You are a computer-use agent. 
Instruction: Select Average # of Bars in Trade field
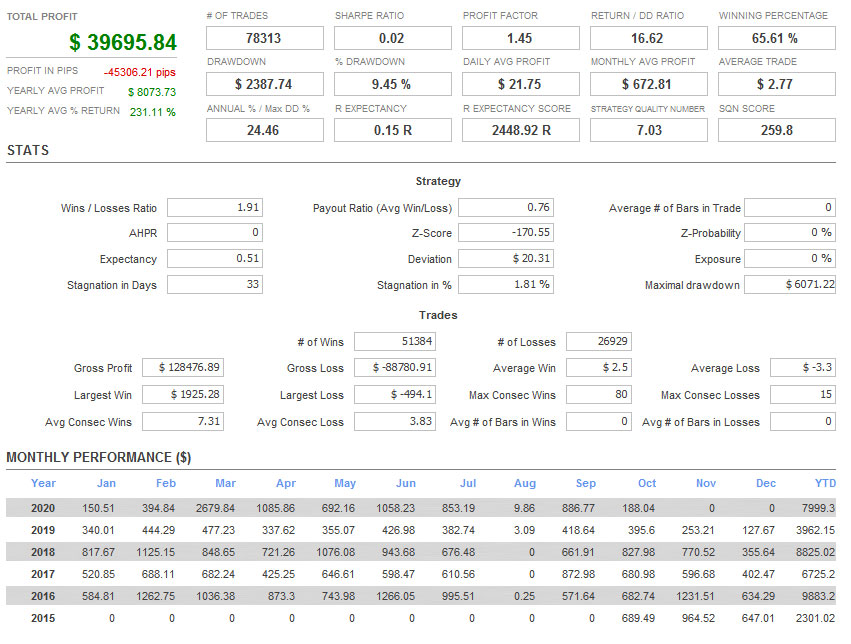point(790,207)
